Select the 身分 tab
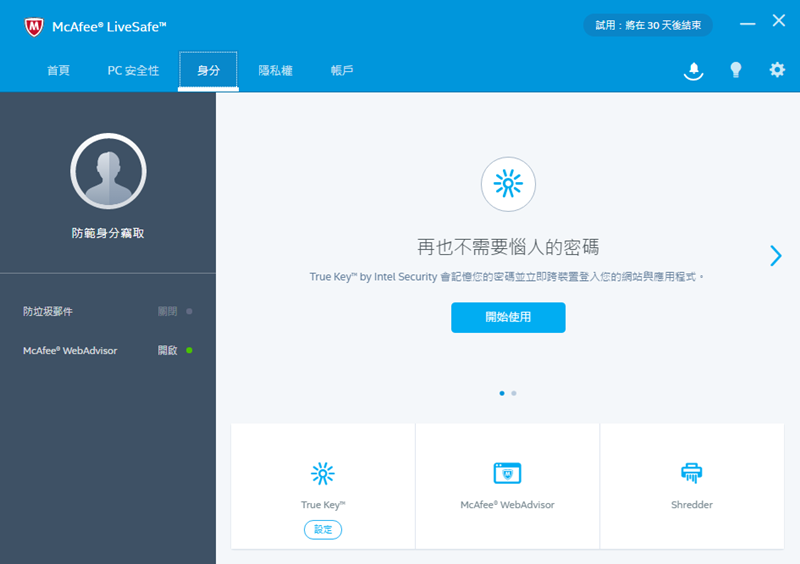This screenshot has height=564, width=800. (x=208, y=70)
